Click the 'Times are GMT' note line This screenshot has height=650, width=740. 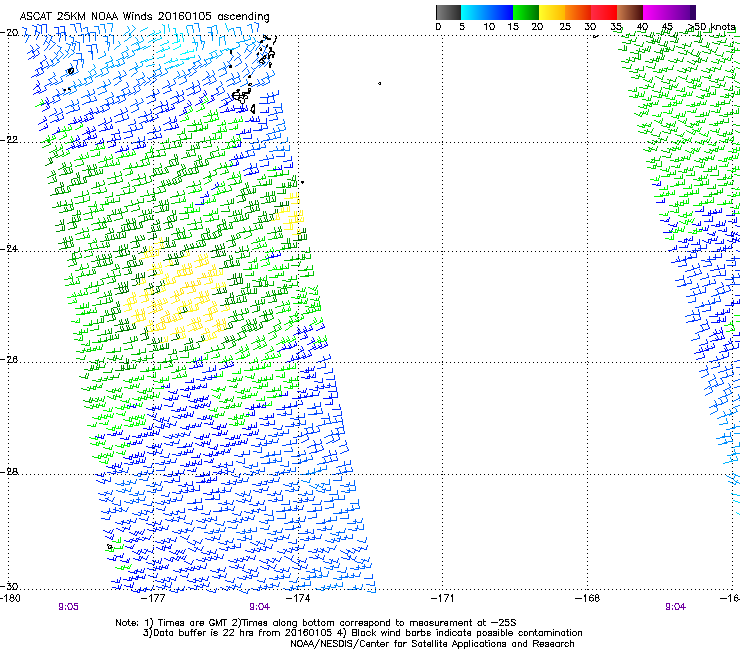[316, 623]
